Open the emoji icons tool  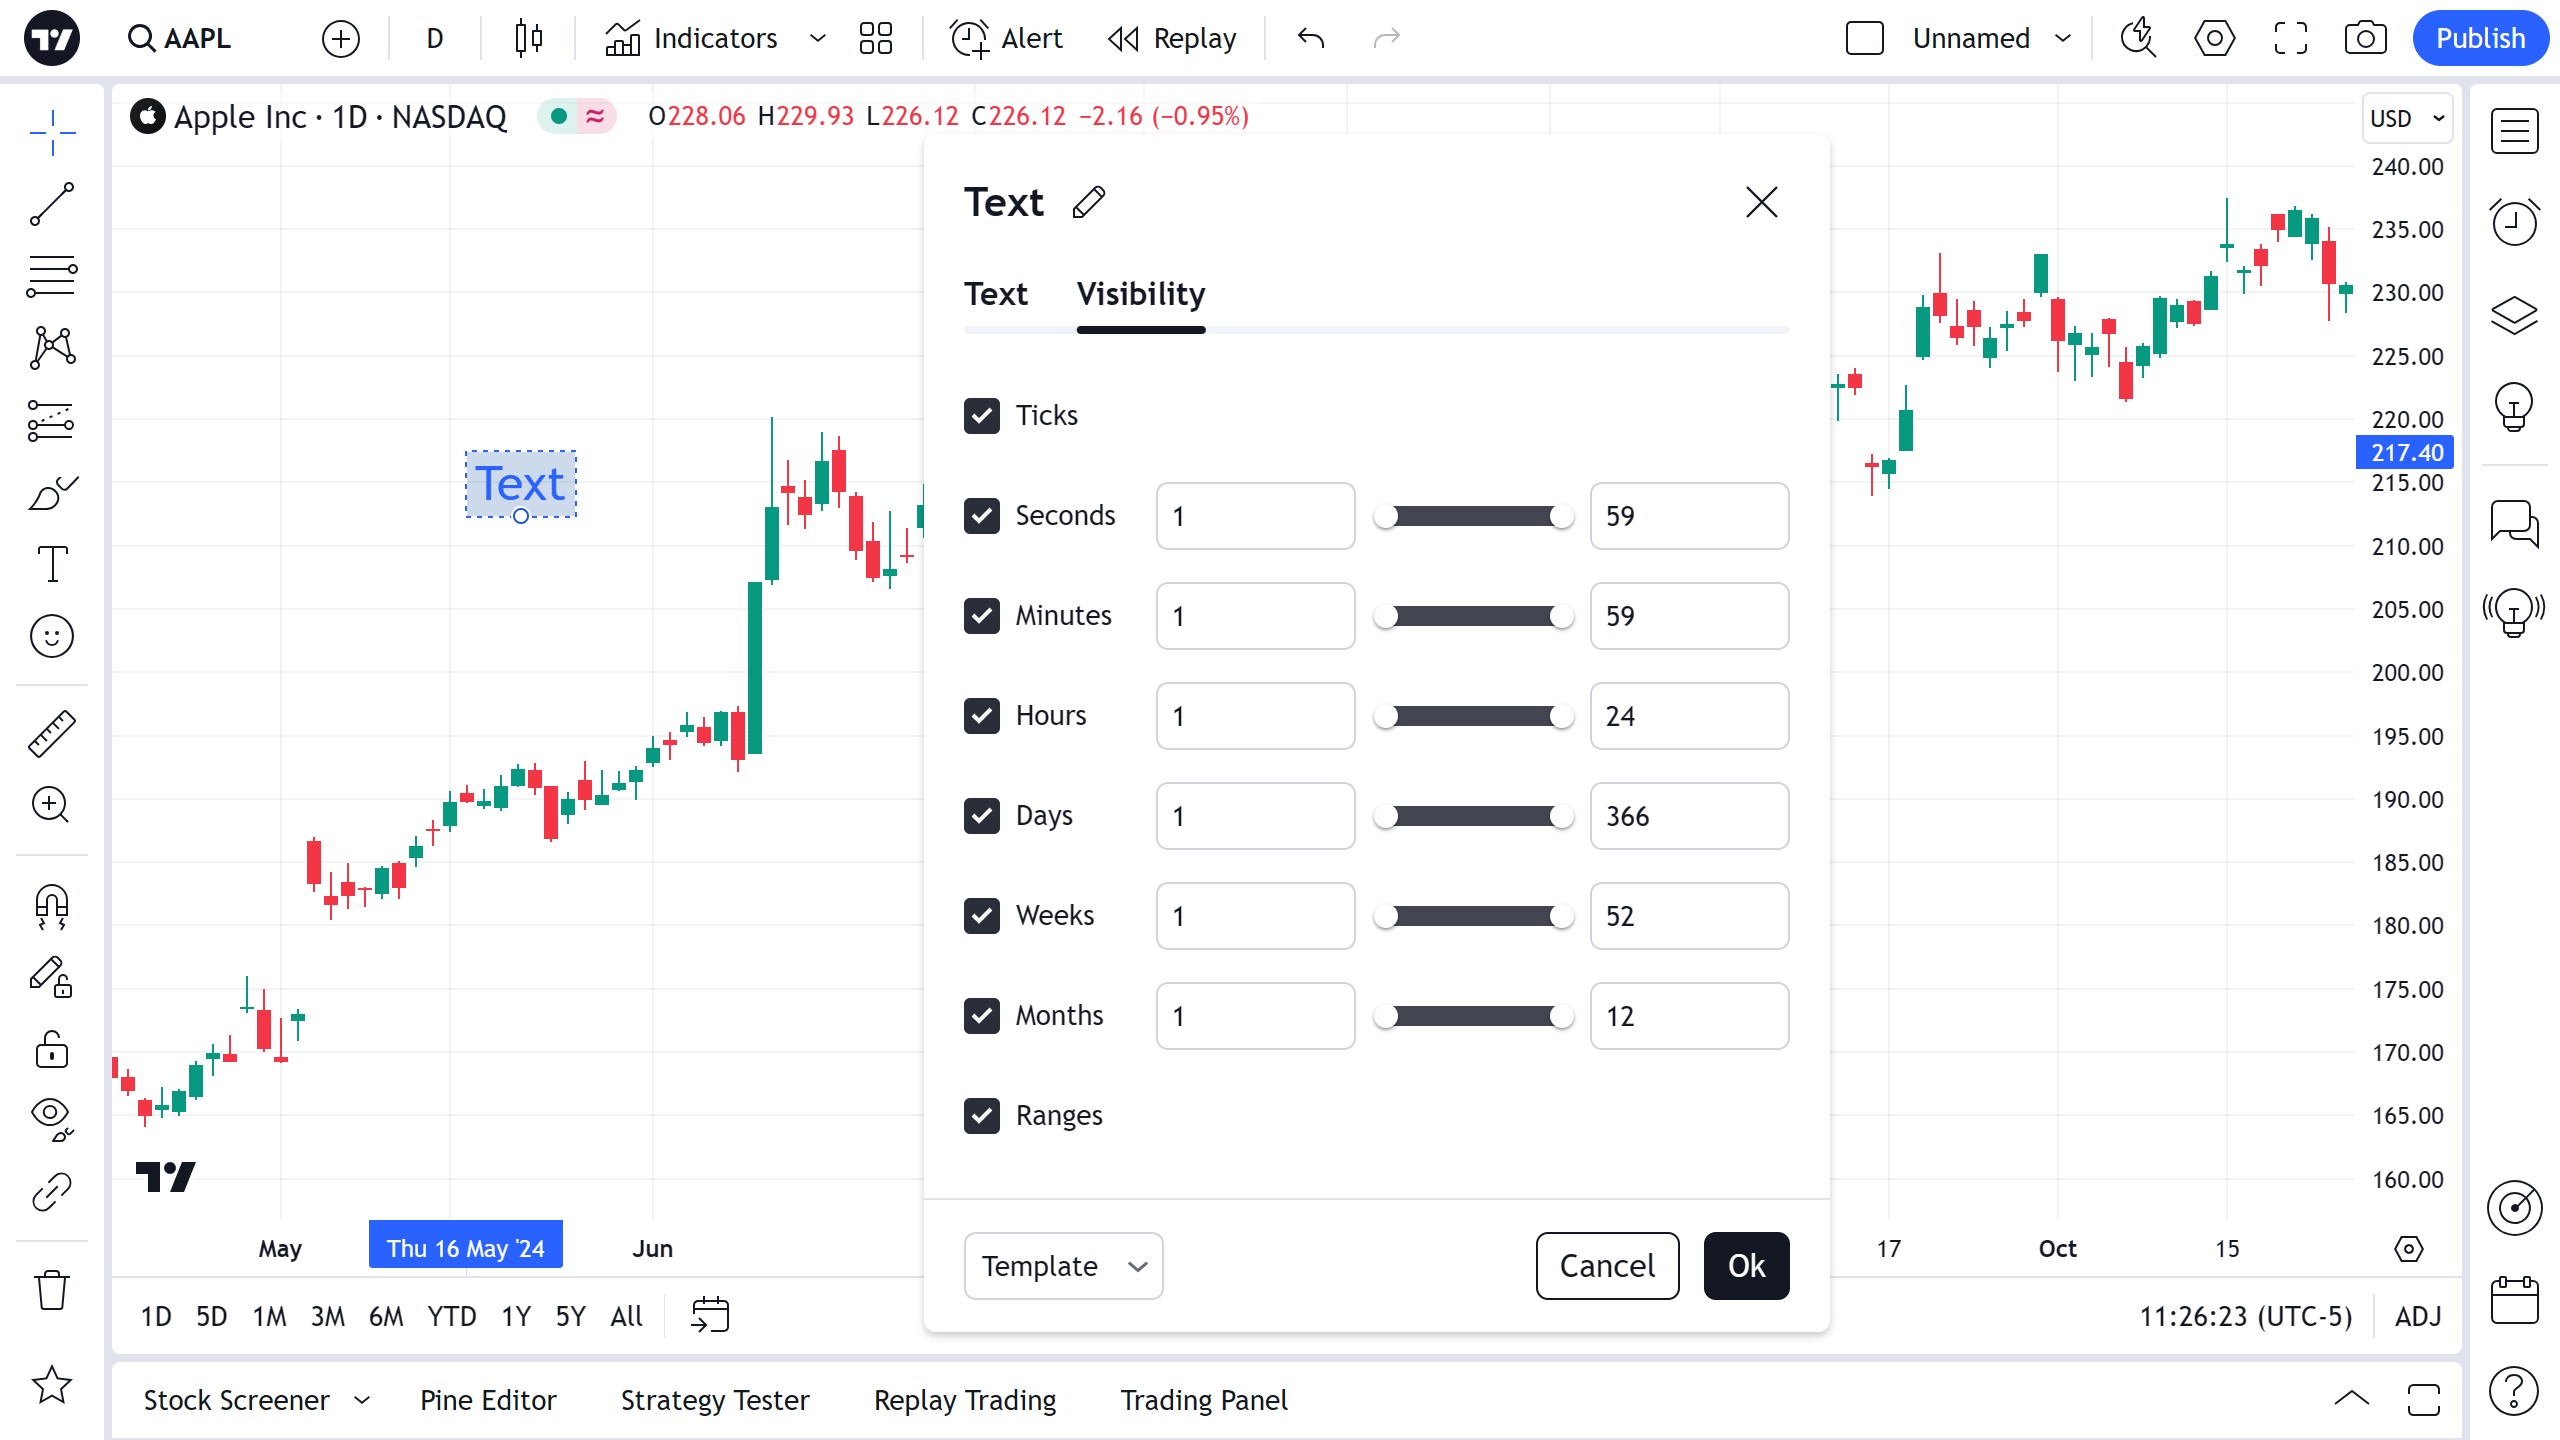[52, 636]
